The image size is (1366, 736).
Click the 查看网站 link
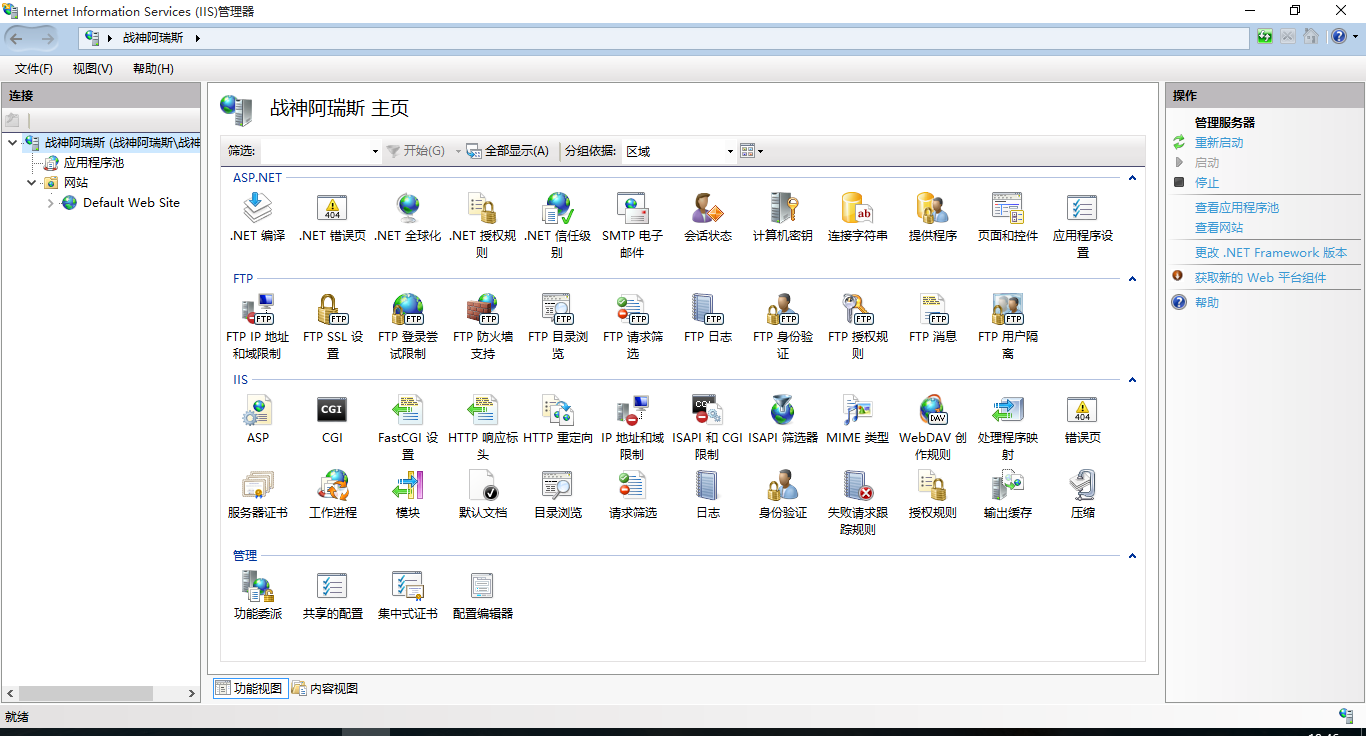click(1219, 228)
